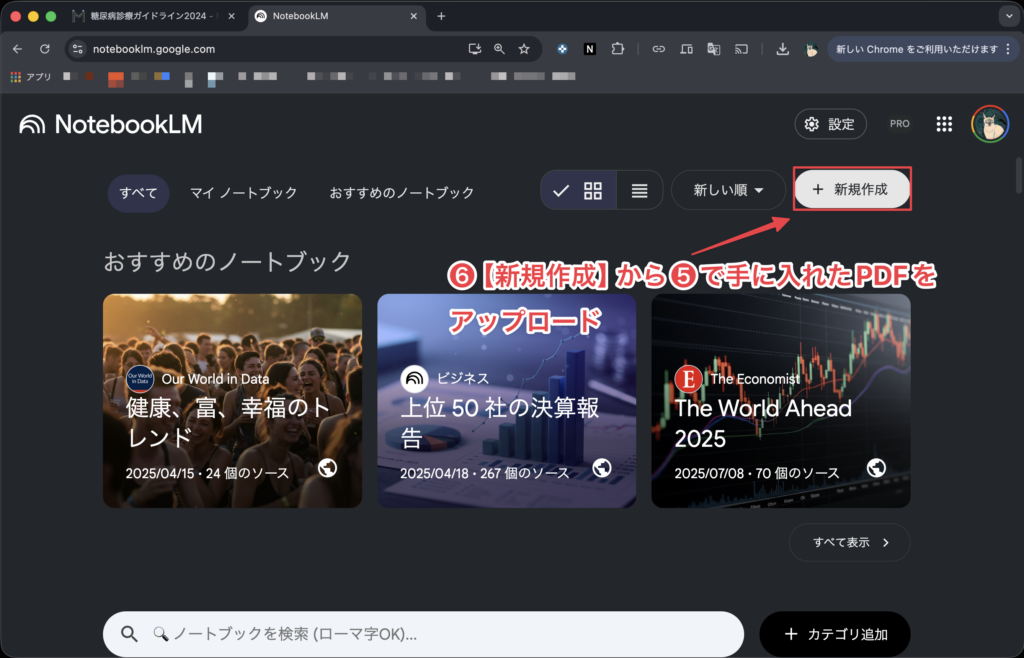Reload the NotebookLM page

point(45,49)
